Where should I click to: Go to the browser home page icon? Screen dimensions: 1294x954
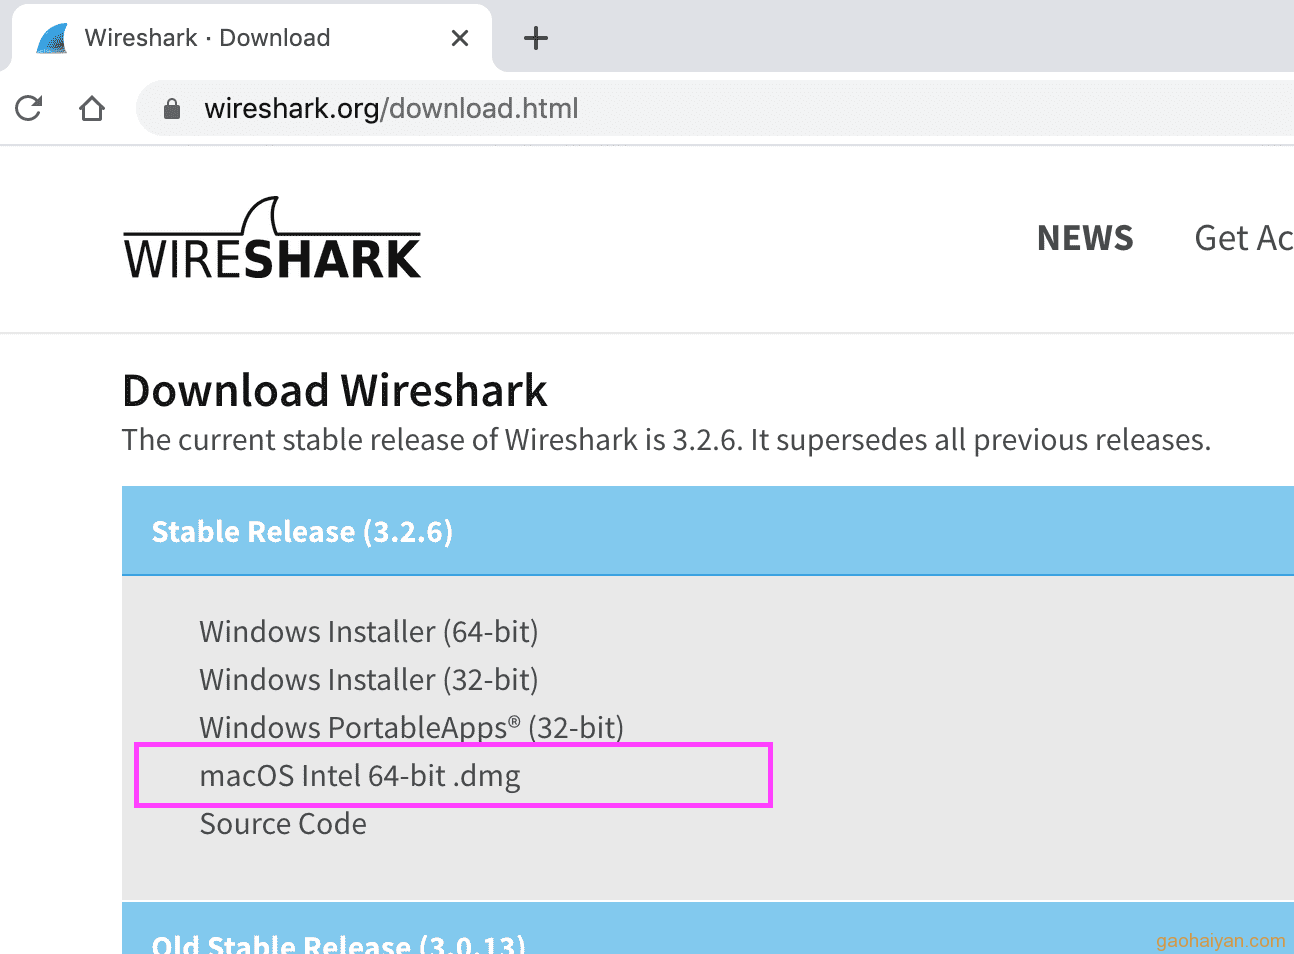92,108
